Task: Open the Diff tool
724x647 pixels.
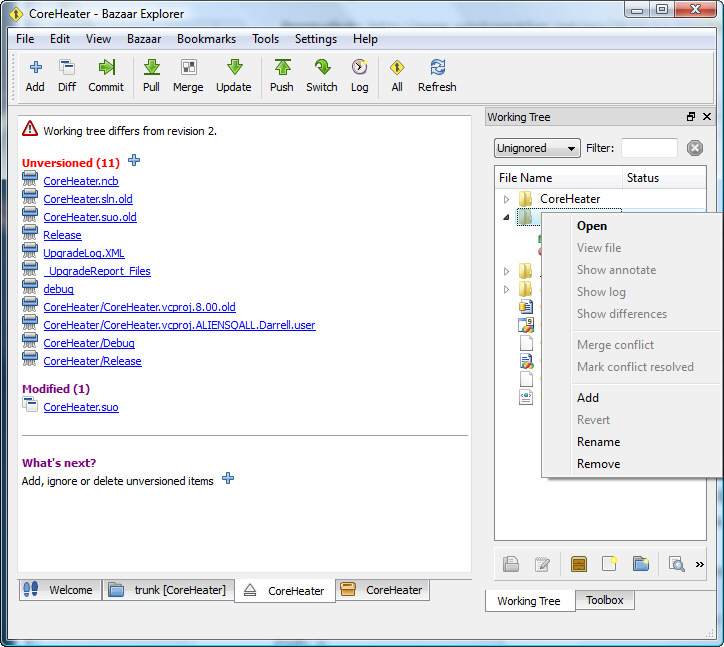Action: pos(67,76)
